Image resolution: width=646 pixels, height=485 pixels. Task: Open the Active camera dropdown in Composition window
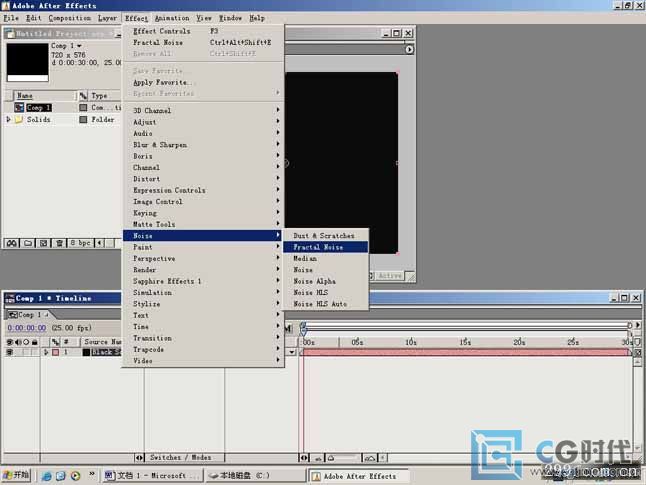389,276
